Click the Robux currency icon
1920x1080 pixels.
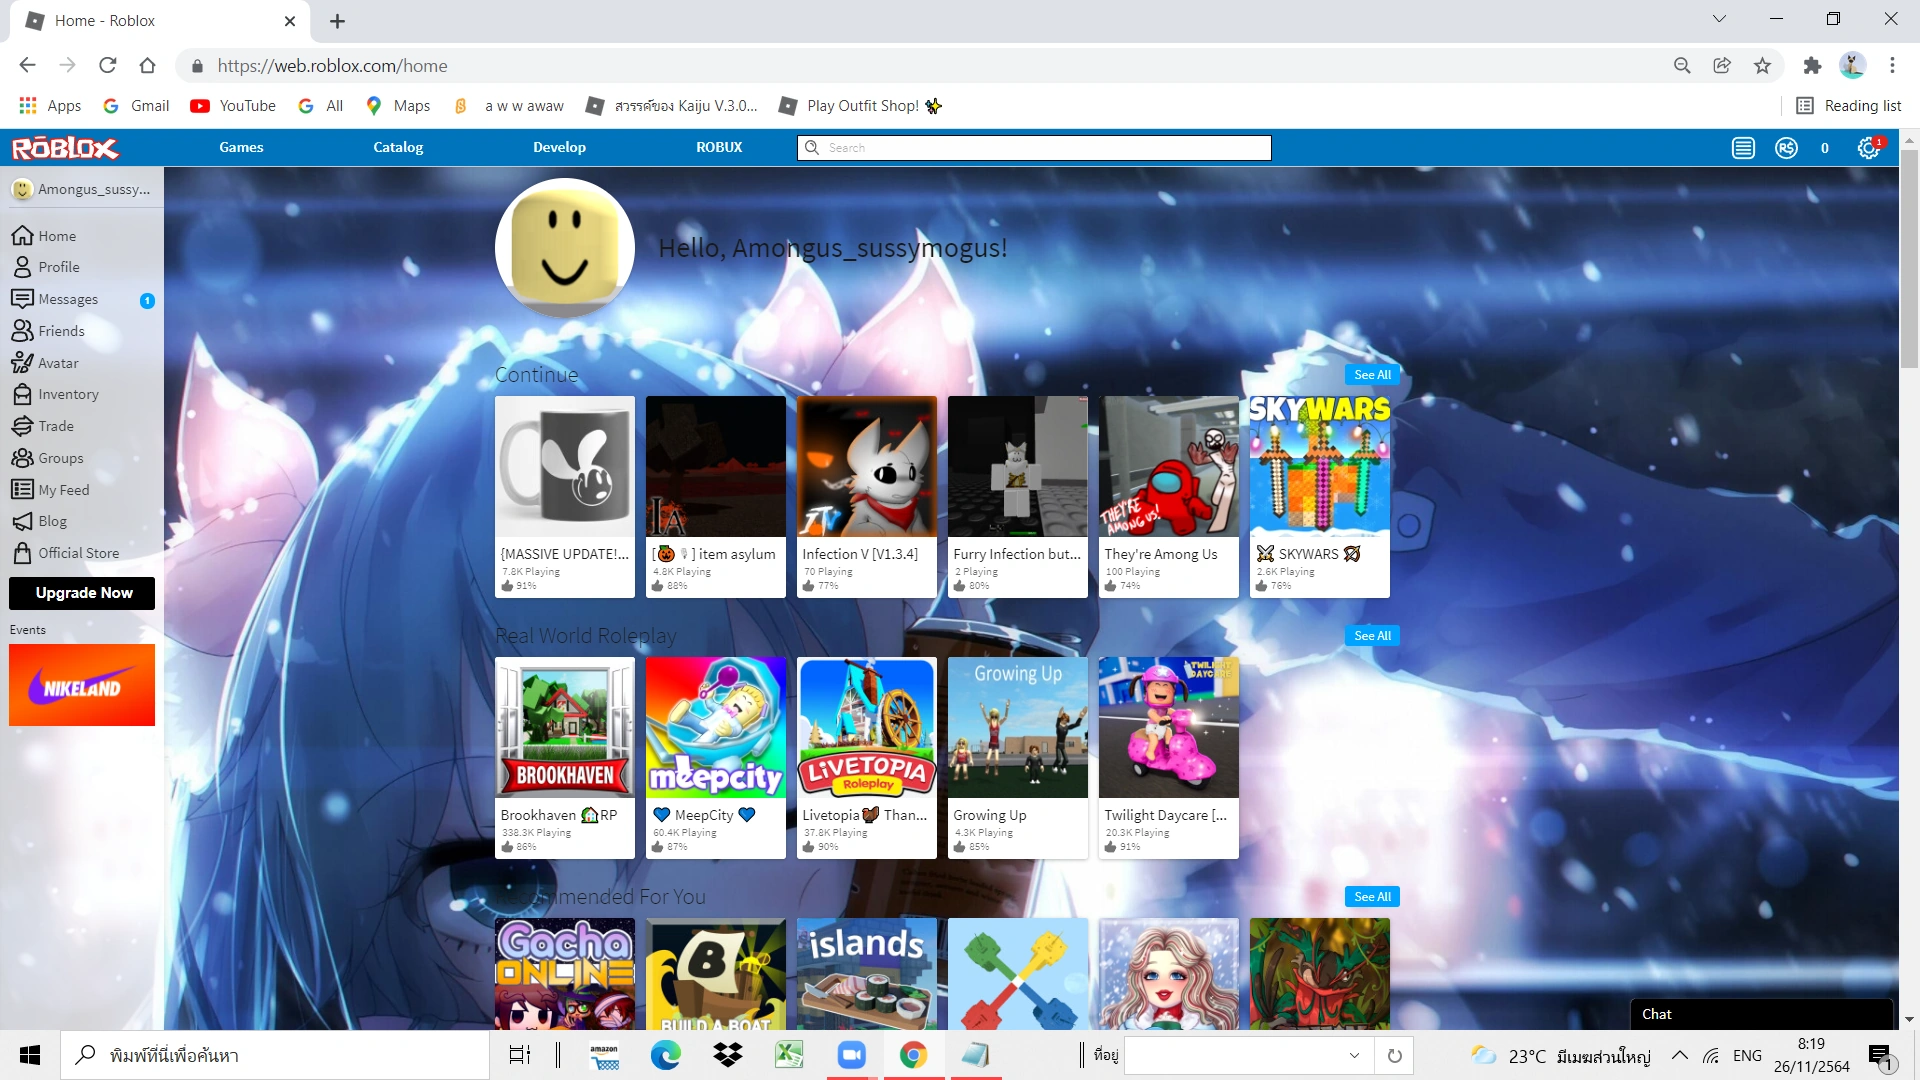coord(1786,148)
